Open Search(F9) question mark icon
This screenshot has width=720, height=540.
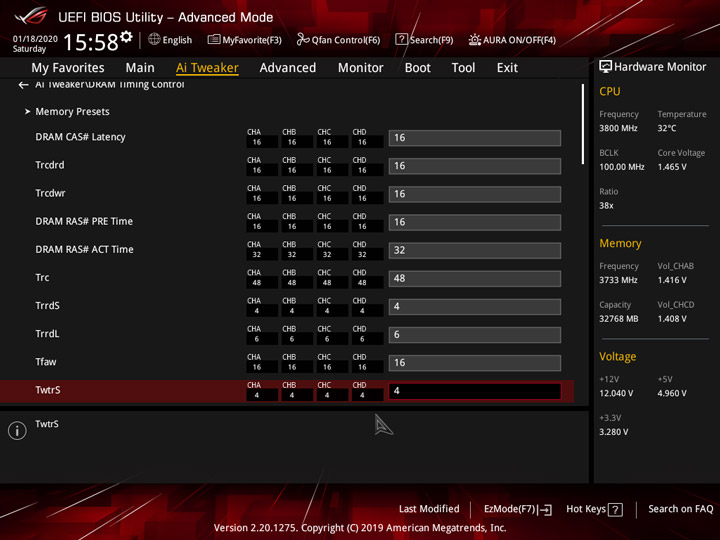401,39
